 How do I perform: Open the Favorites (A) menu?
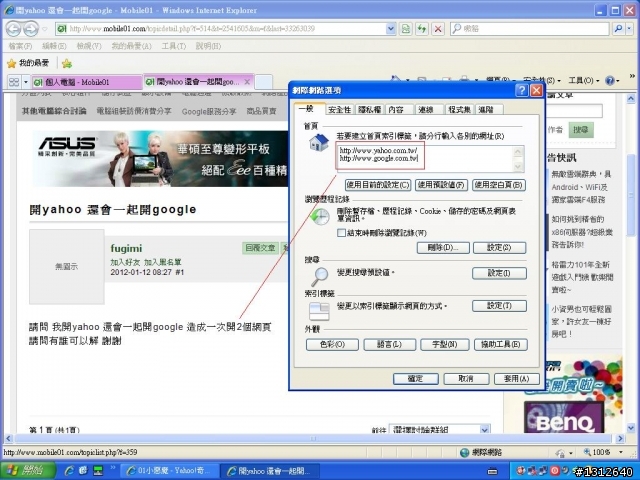pyautogui.click(x=131, y=46)
